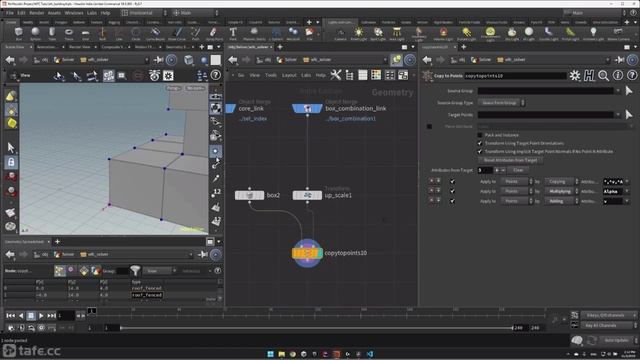Open the Render menu

[x=37, y=13]
